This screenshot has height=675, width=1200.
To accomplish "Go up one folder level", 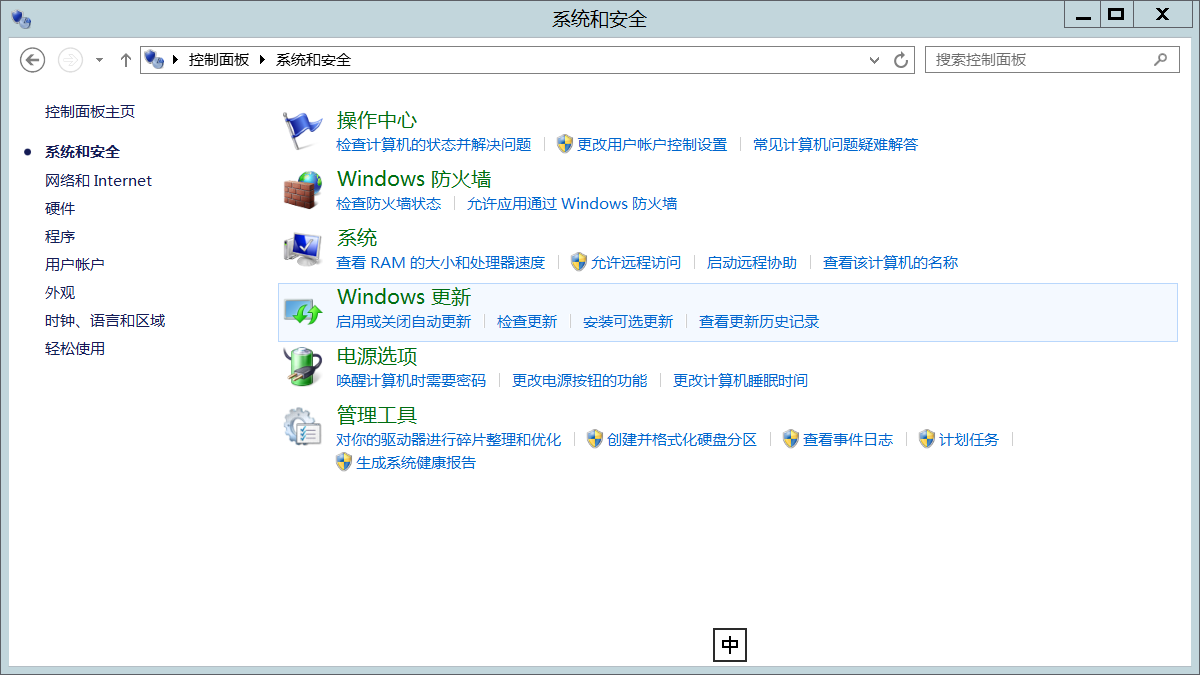I will (126, 60).
